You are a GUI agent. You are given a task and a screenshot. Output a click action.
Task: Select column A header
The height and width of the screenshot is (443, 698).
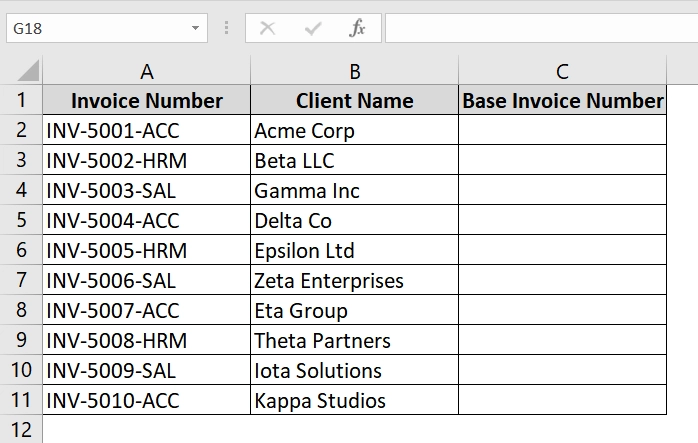point(146,71)
